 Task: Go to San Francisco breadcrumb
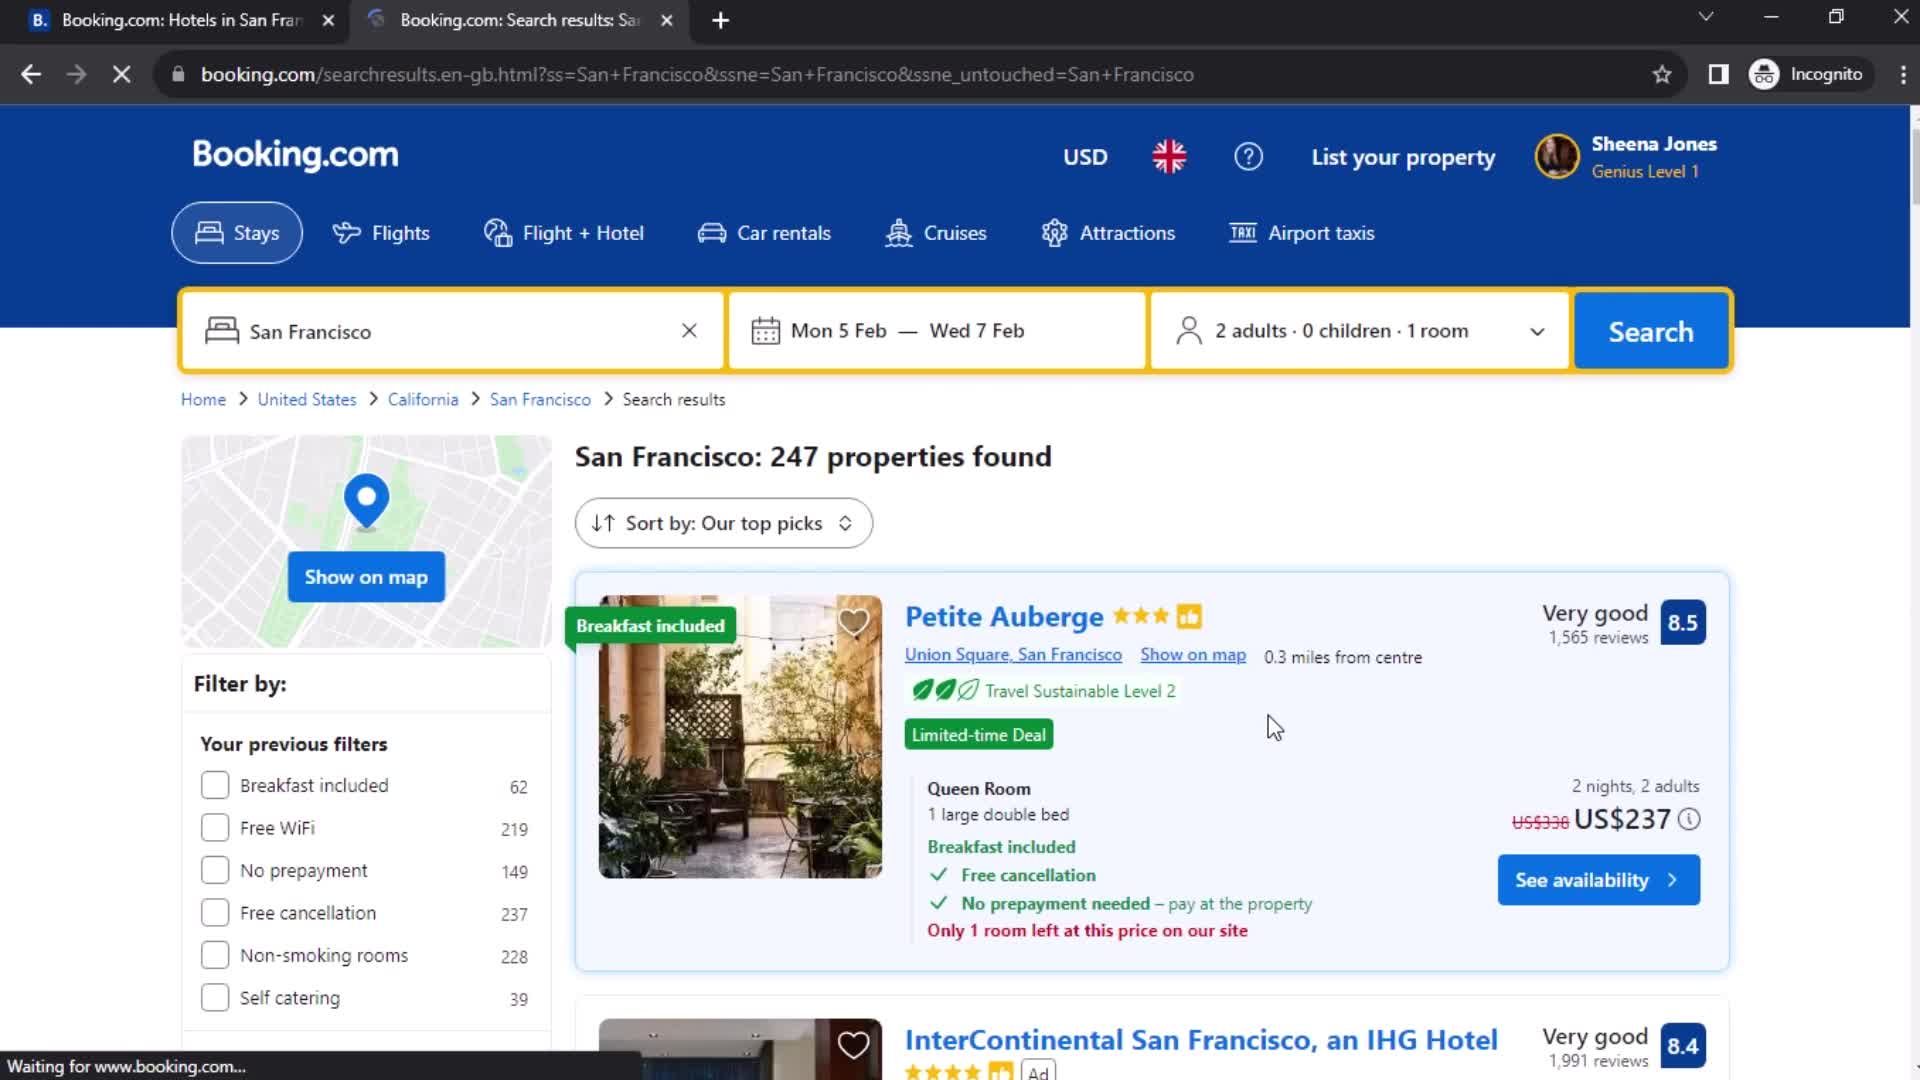[540, 399]
